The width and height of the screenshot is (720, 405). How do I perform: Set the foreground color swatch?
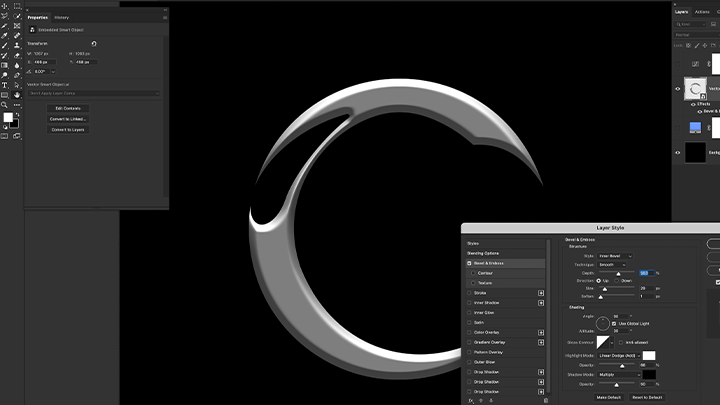[8, 118]
